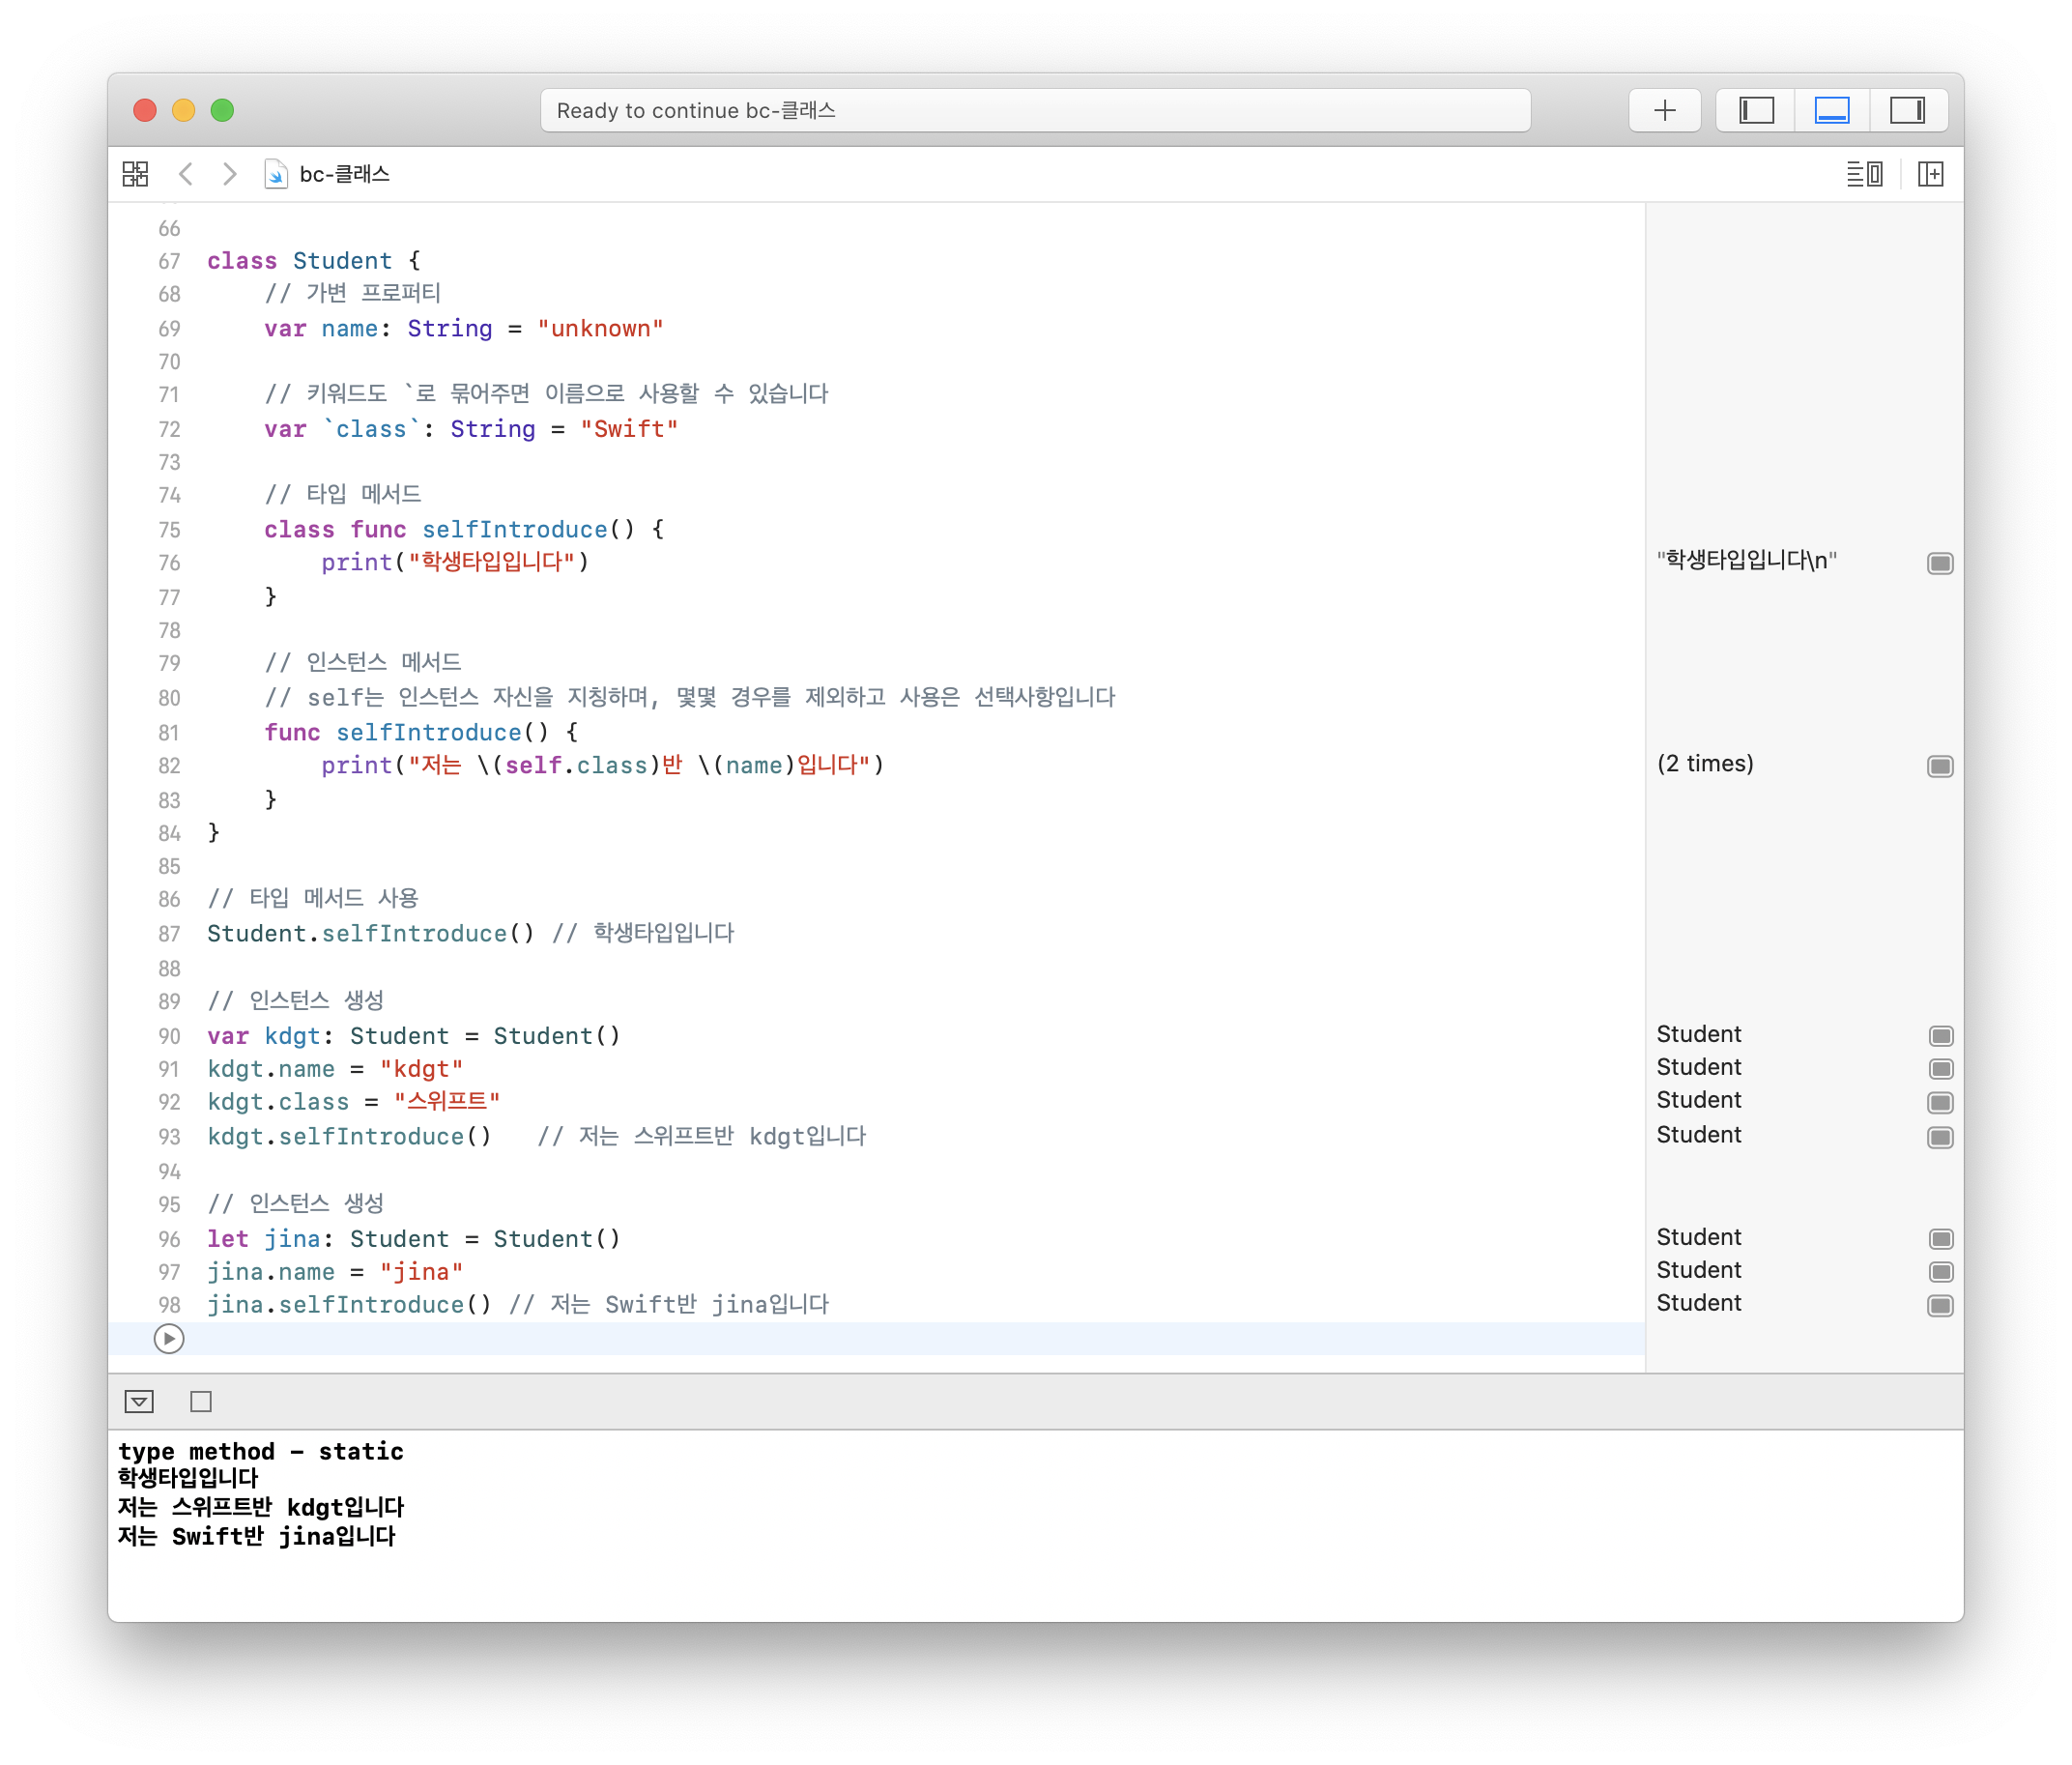This screenshot has width=2072, height=1765.
Task: Open editor options lines icon
Action: click(x=1864, y=174)
